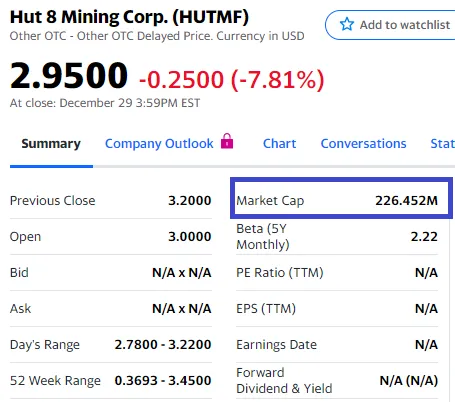Click the Day's Range value 2.7800 - 3.2200

[x=163, y=345]
